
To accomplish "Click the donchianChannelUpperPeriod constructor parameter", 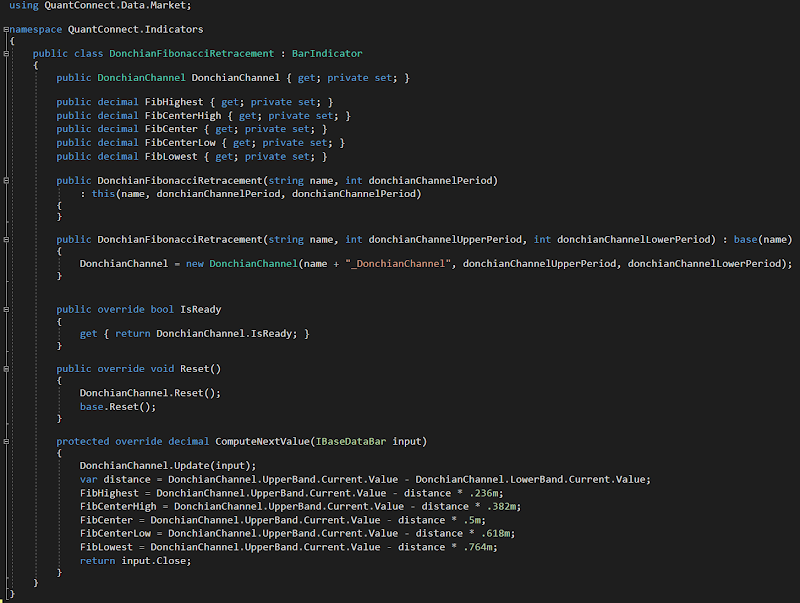I will coord(445,240).
